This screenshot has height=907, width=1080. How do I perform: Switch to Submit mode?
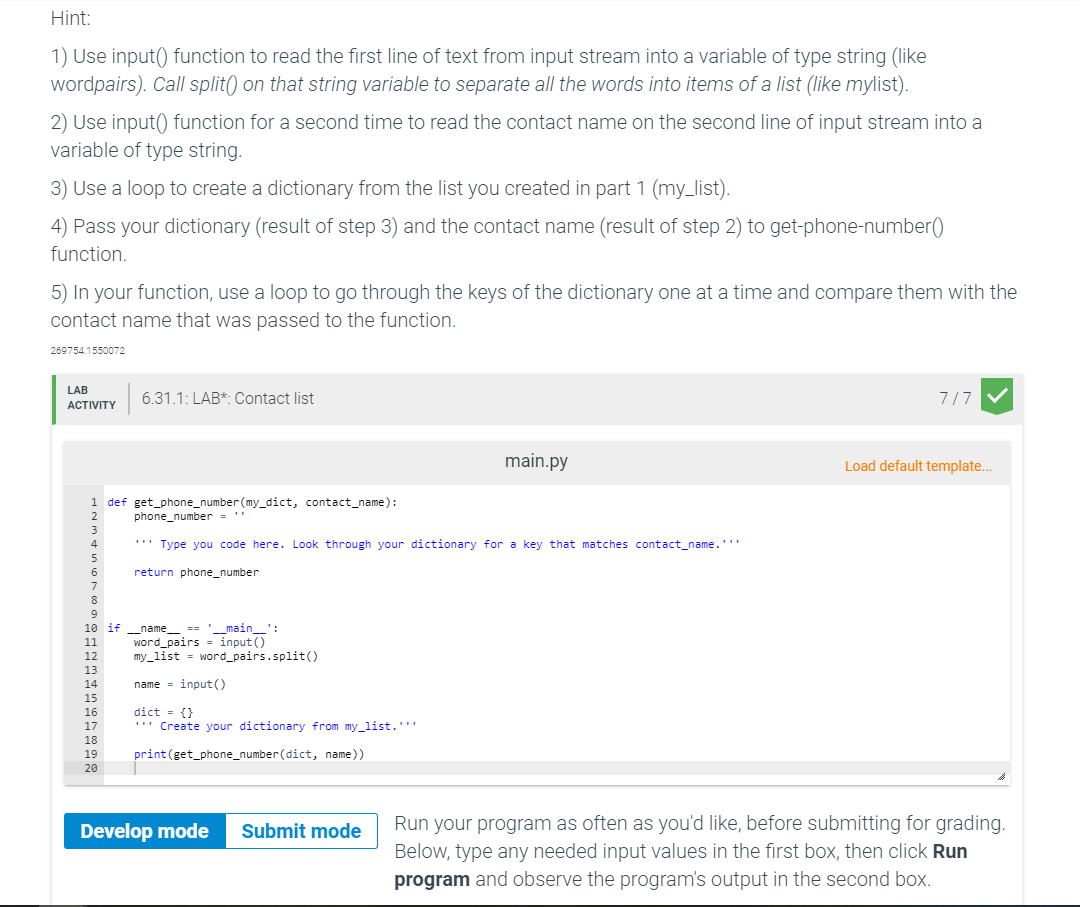301,831
